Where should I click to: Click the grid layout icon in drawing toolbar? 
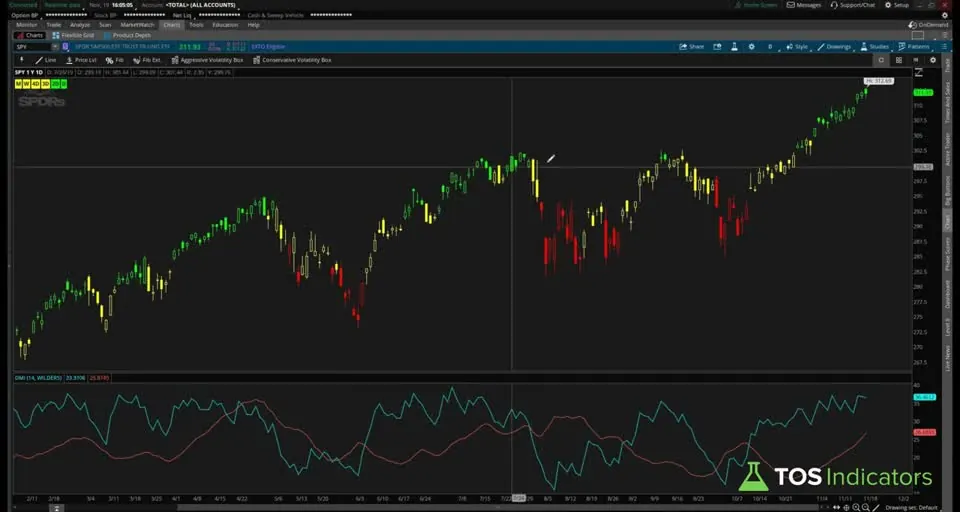(x=899, y=60)
